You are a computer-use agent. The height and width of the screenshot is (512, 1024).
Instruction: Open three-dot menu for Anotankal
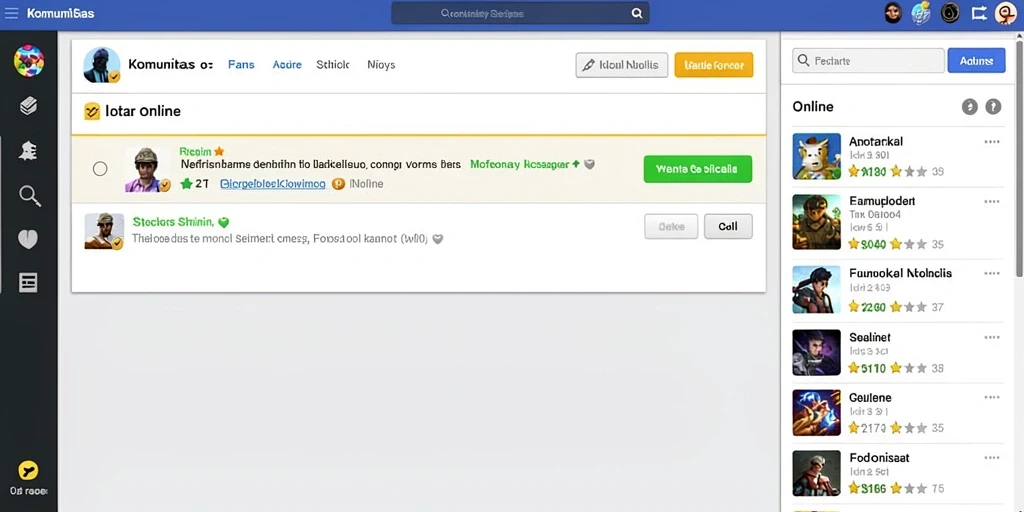tap(991, 142)
